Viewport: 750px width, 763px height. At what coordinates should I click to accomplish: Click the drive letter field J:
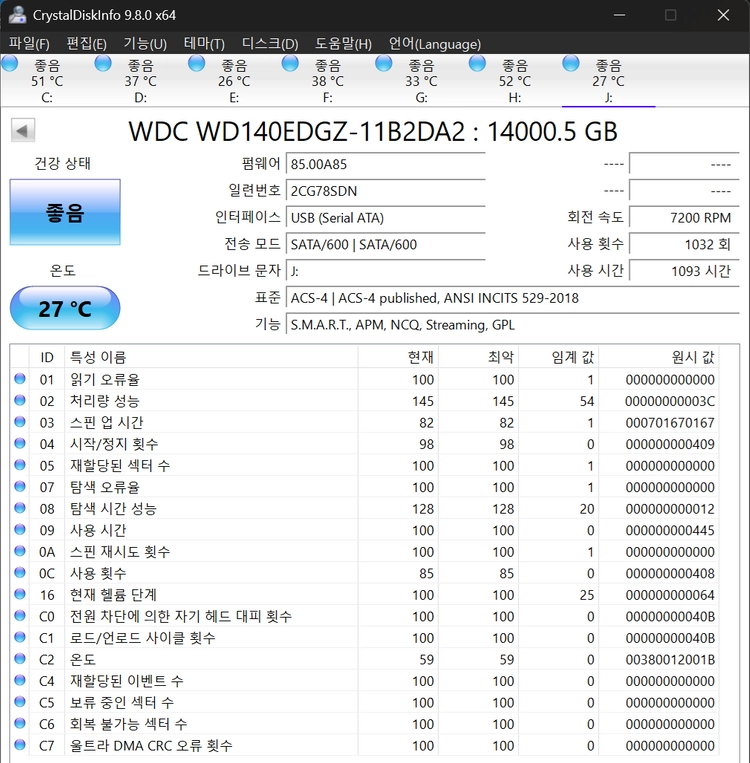[385, 271]
